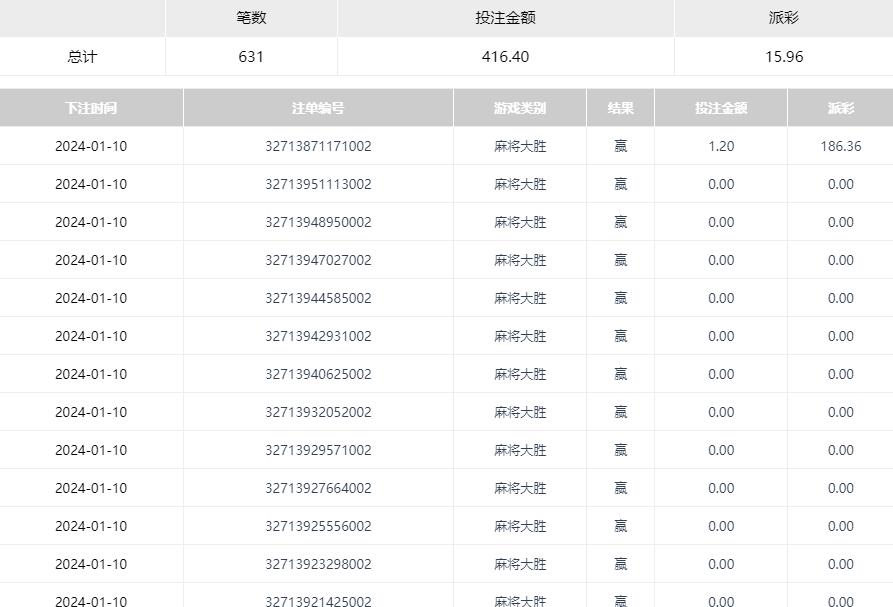Click the lower 派彩 table column header
The image size is (893, 607).
click(x=841, y=108)
